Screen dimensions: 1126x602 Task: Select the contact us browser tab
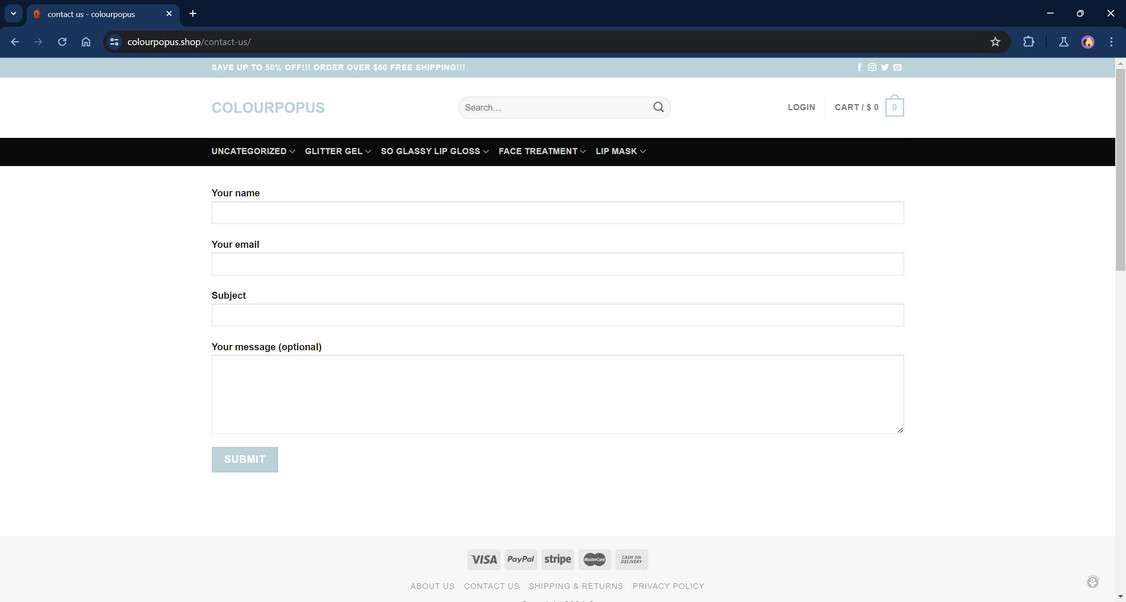[103, 14]
